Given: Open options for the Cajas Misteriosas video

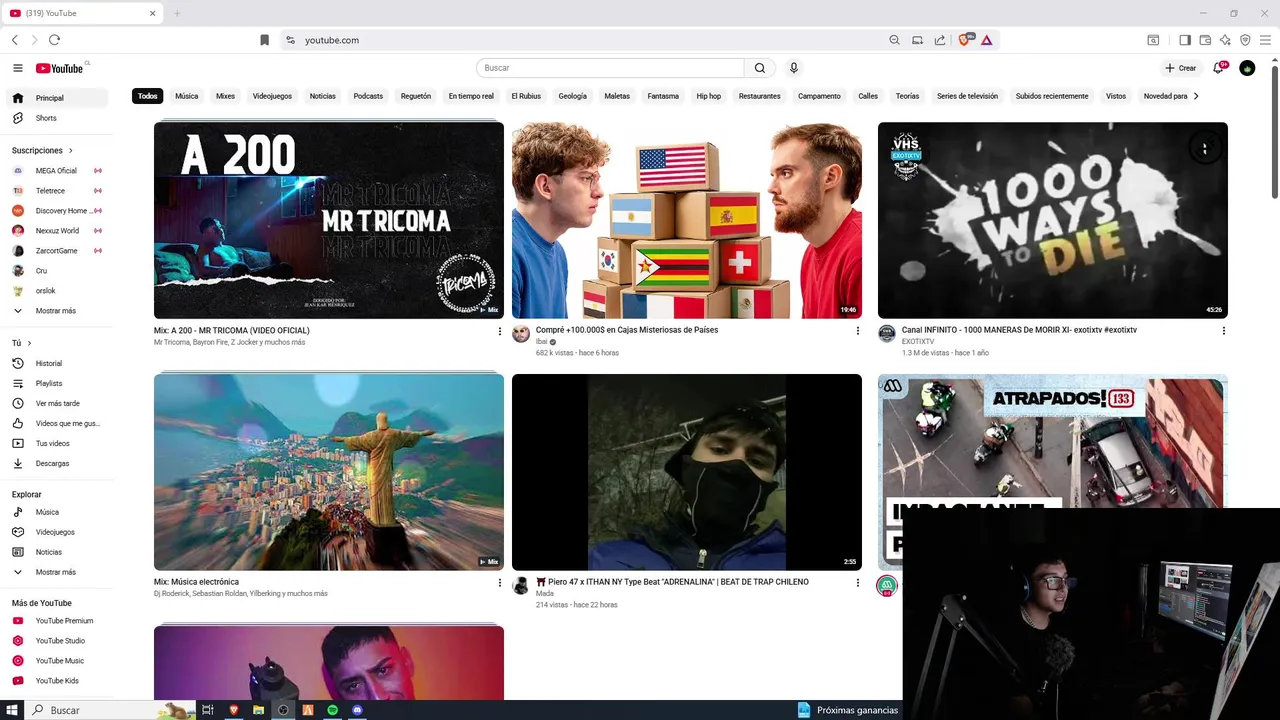Looking at the screenshot, I should (857, 331).
